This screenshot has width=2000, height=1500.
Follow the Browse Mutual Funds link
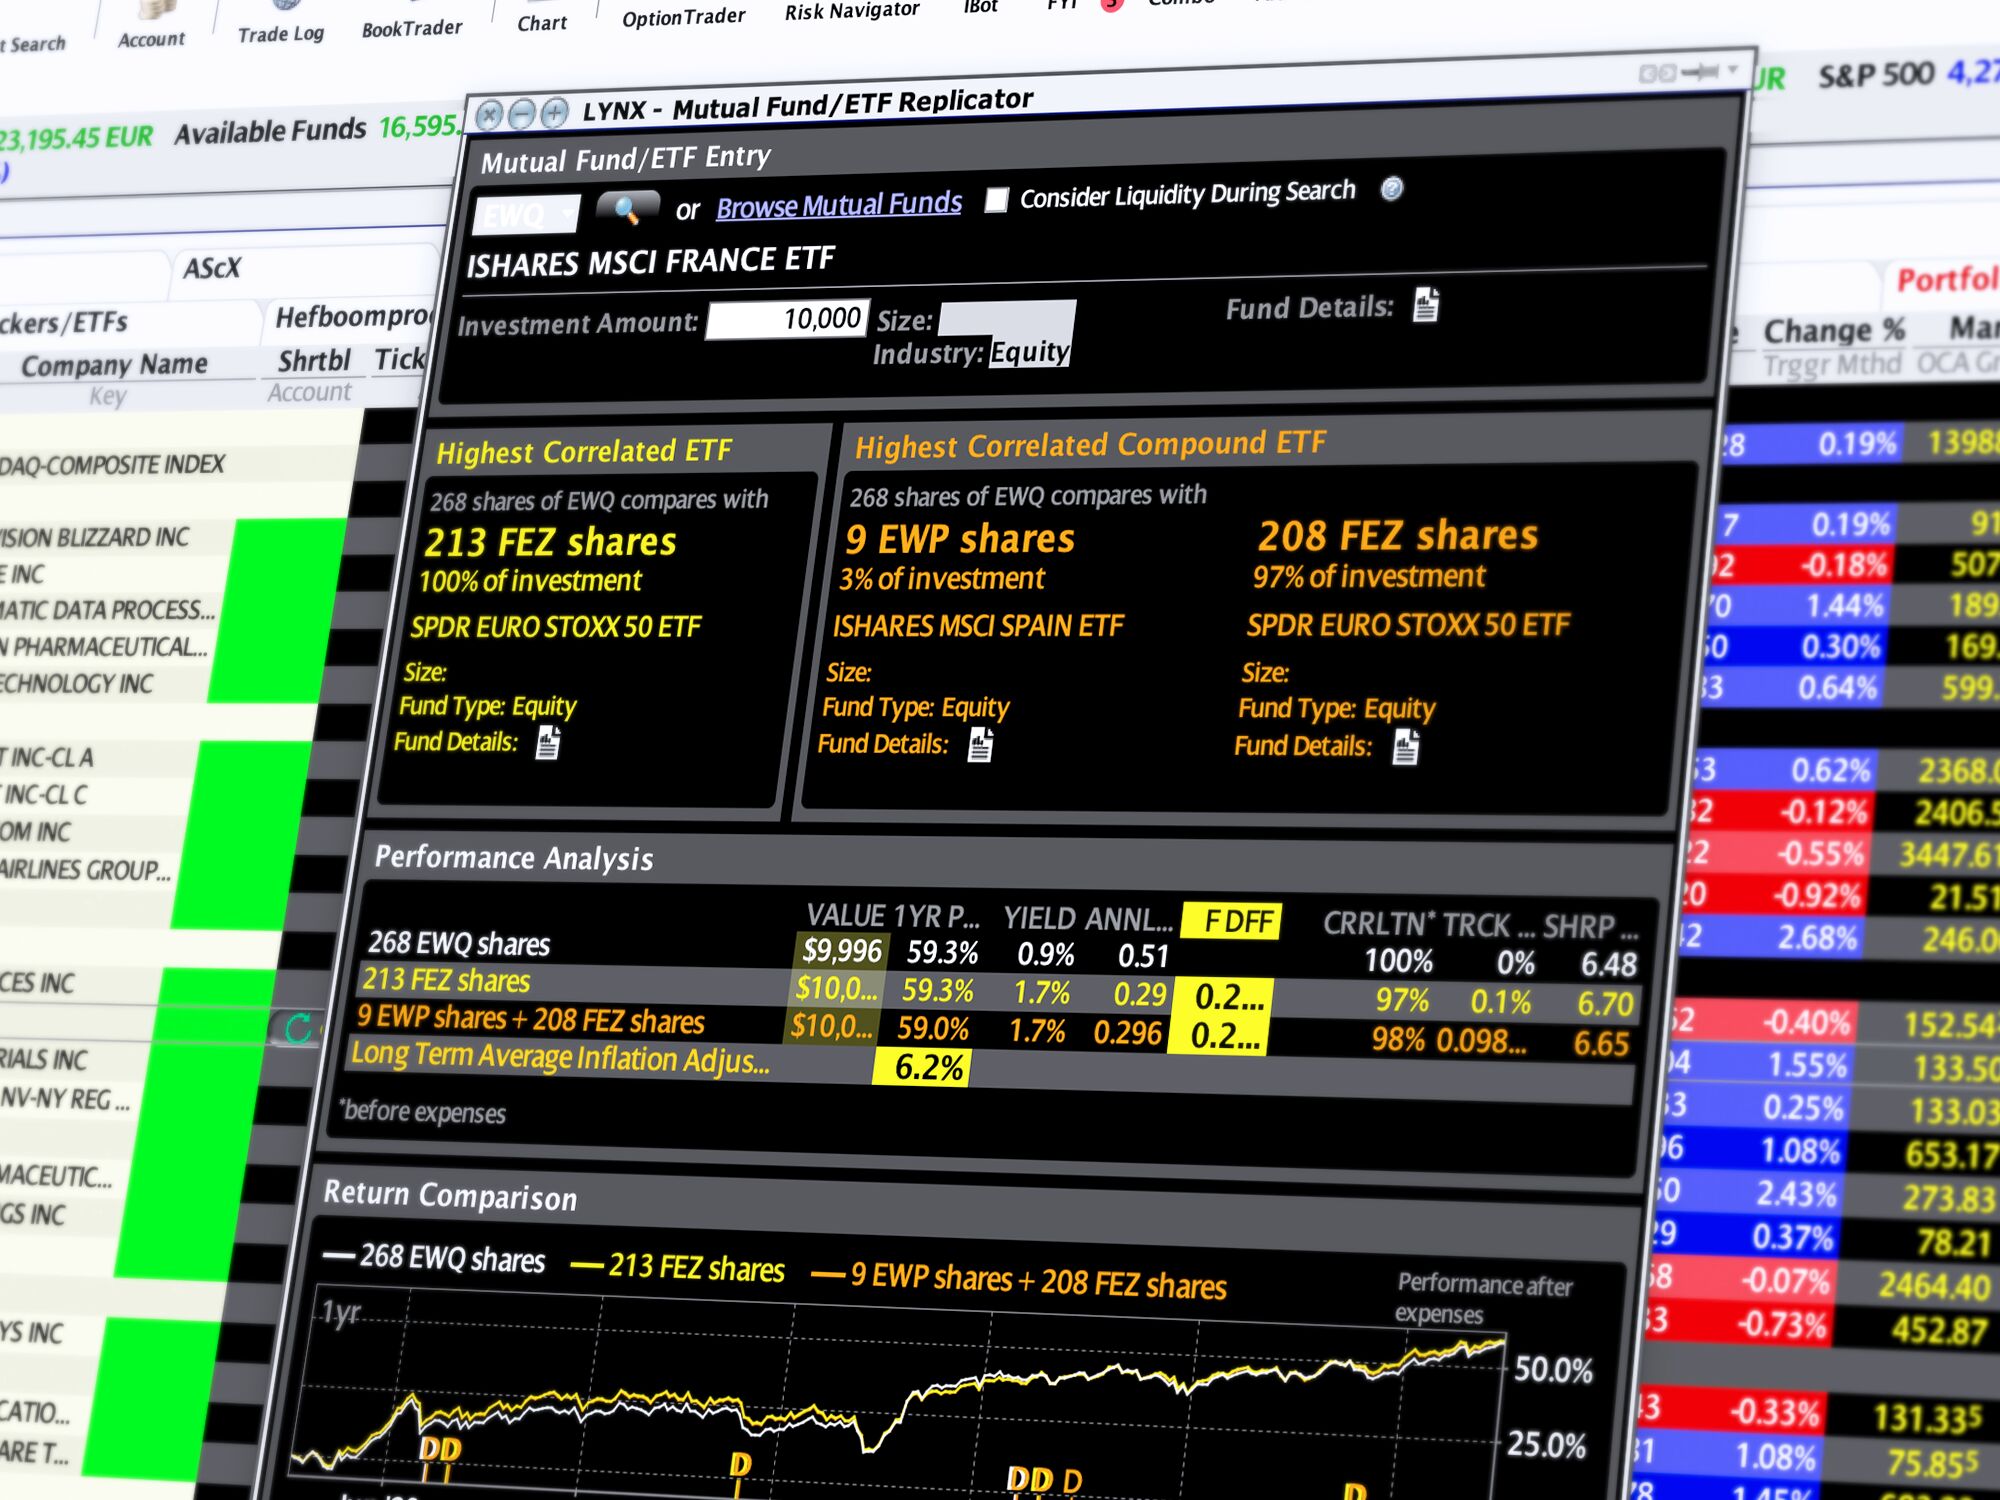pos(839,205)
